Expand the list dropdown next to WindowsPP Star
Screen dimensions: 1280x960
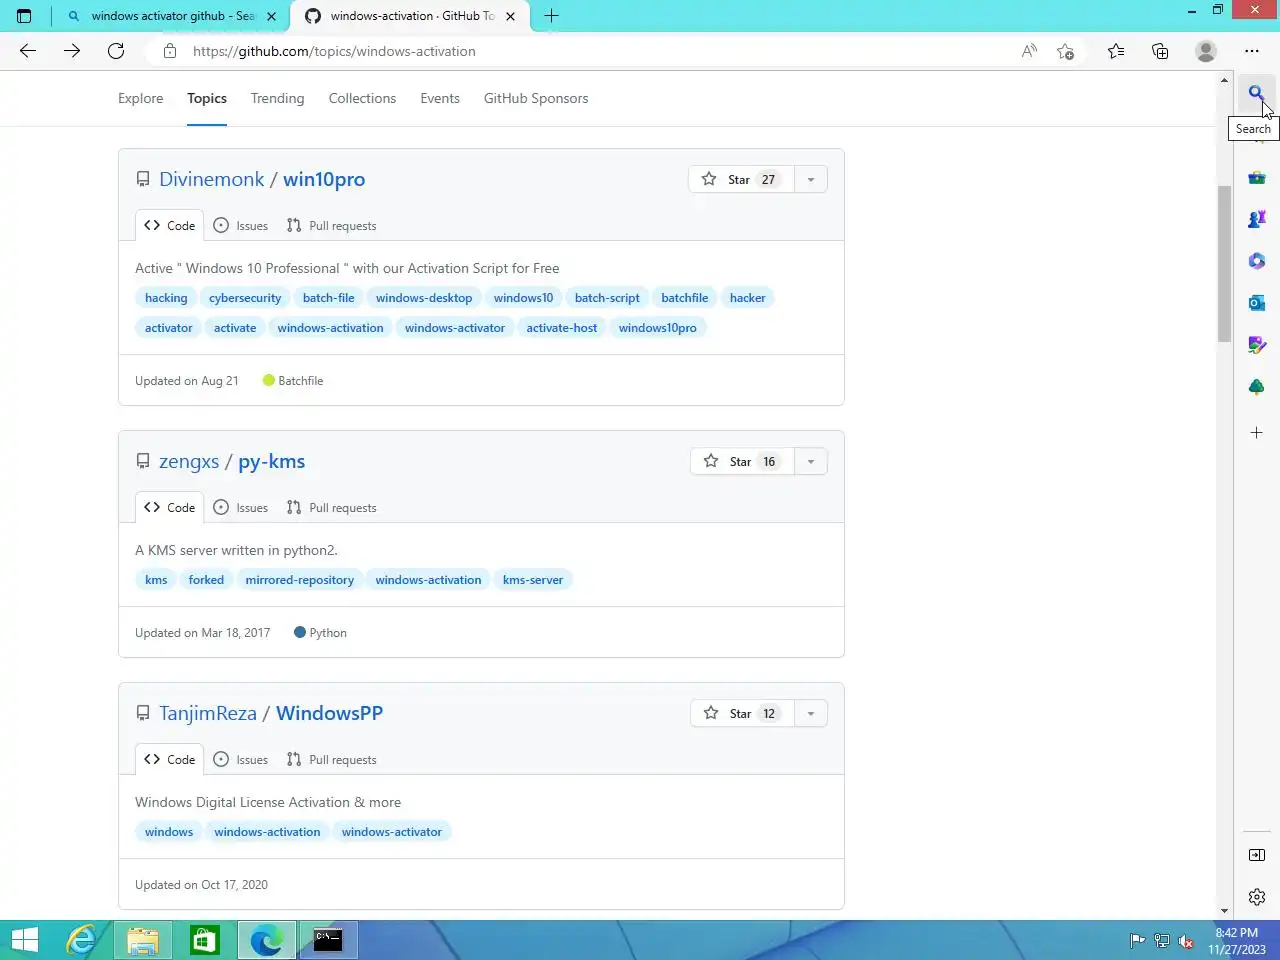click(811, 713)
